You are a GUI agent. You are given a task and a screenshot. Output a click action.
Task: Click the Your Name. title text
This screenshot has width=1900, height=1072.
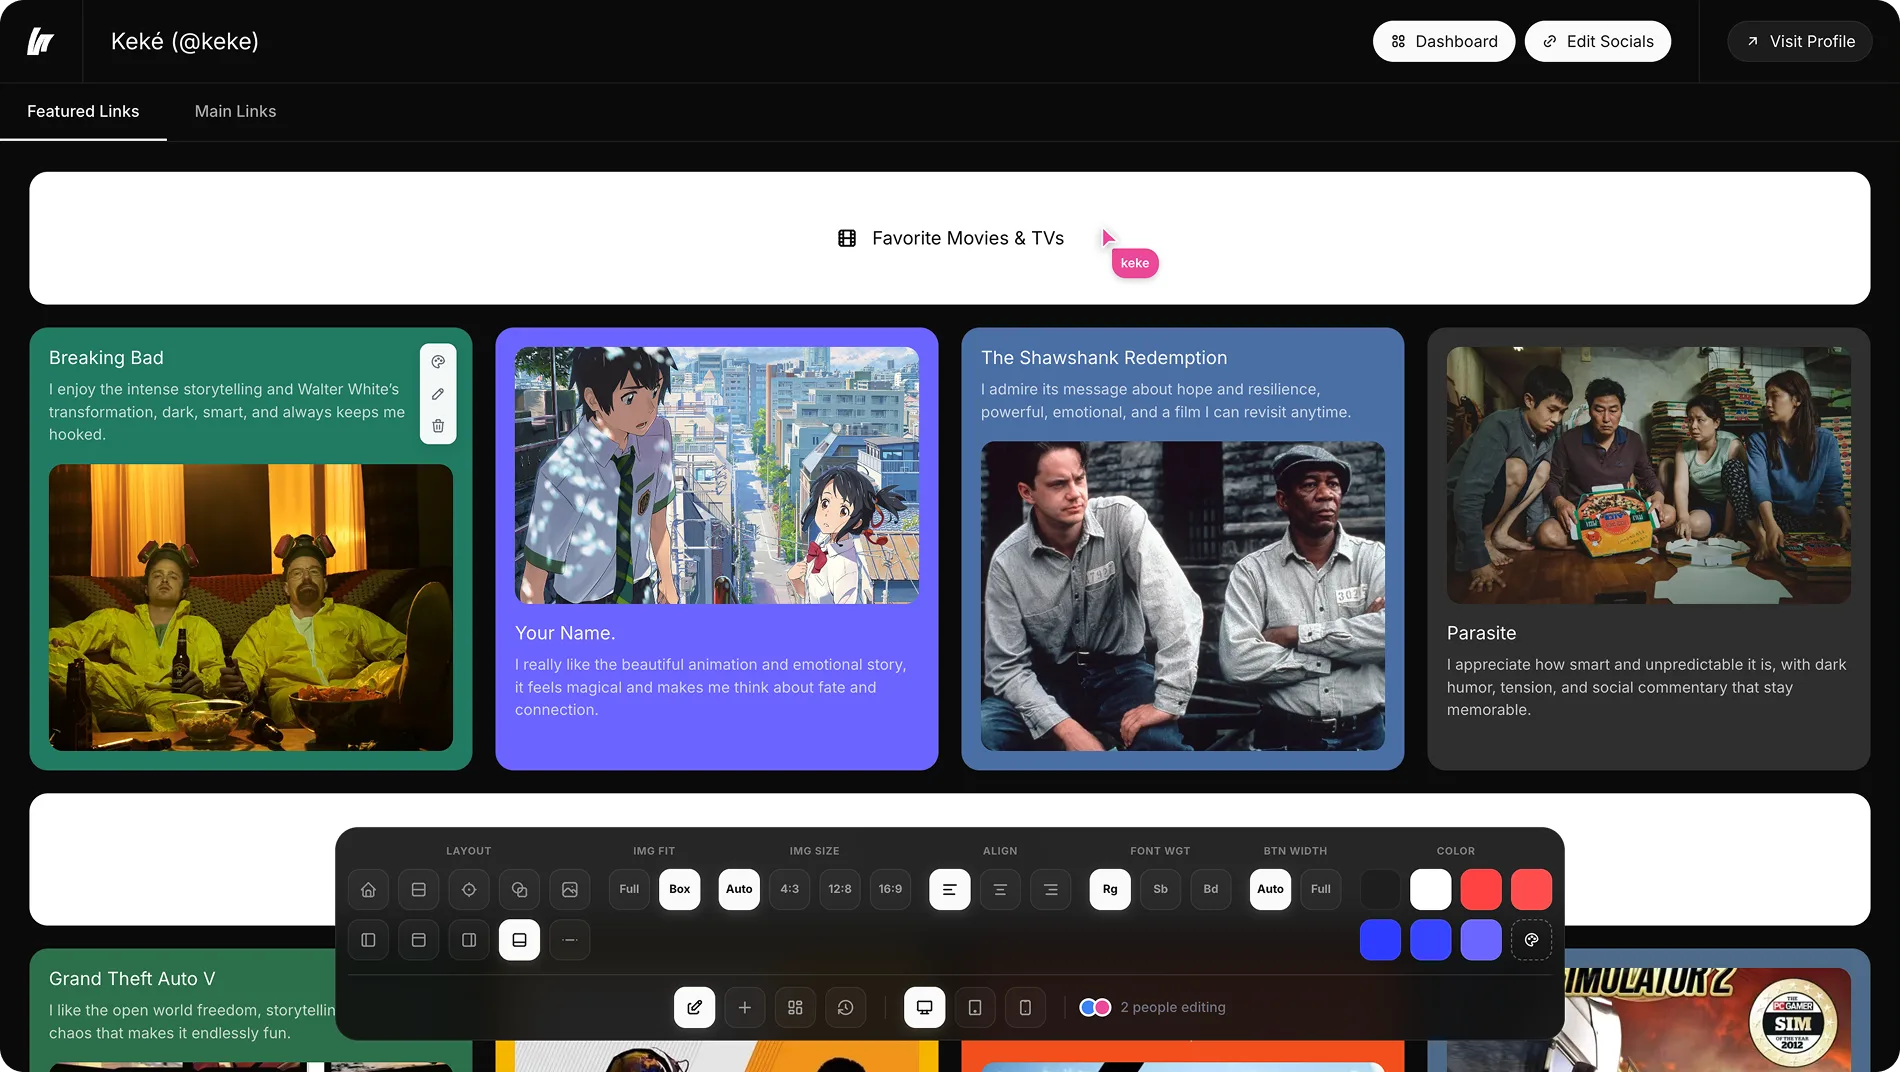(565, 633)
